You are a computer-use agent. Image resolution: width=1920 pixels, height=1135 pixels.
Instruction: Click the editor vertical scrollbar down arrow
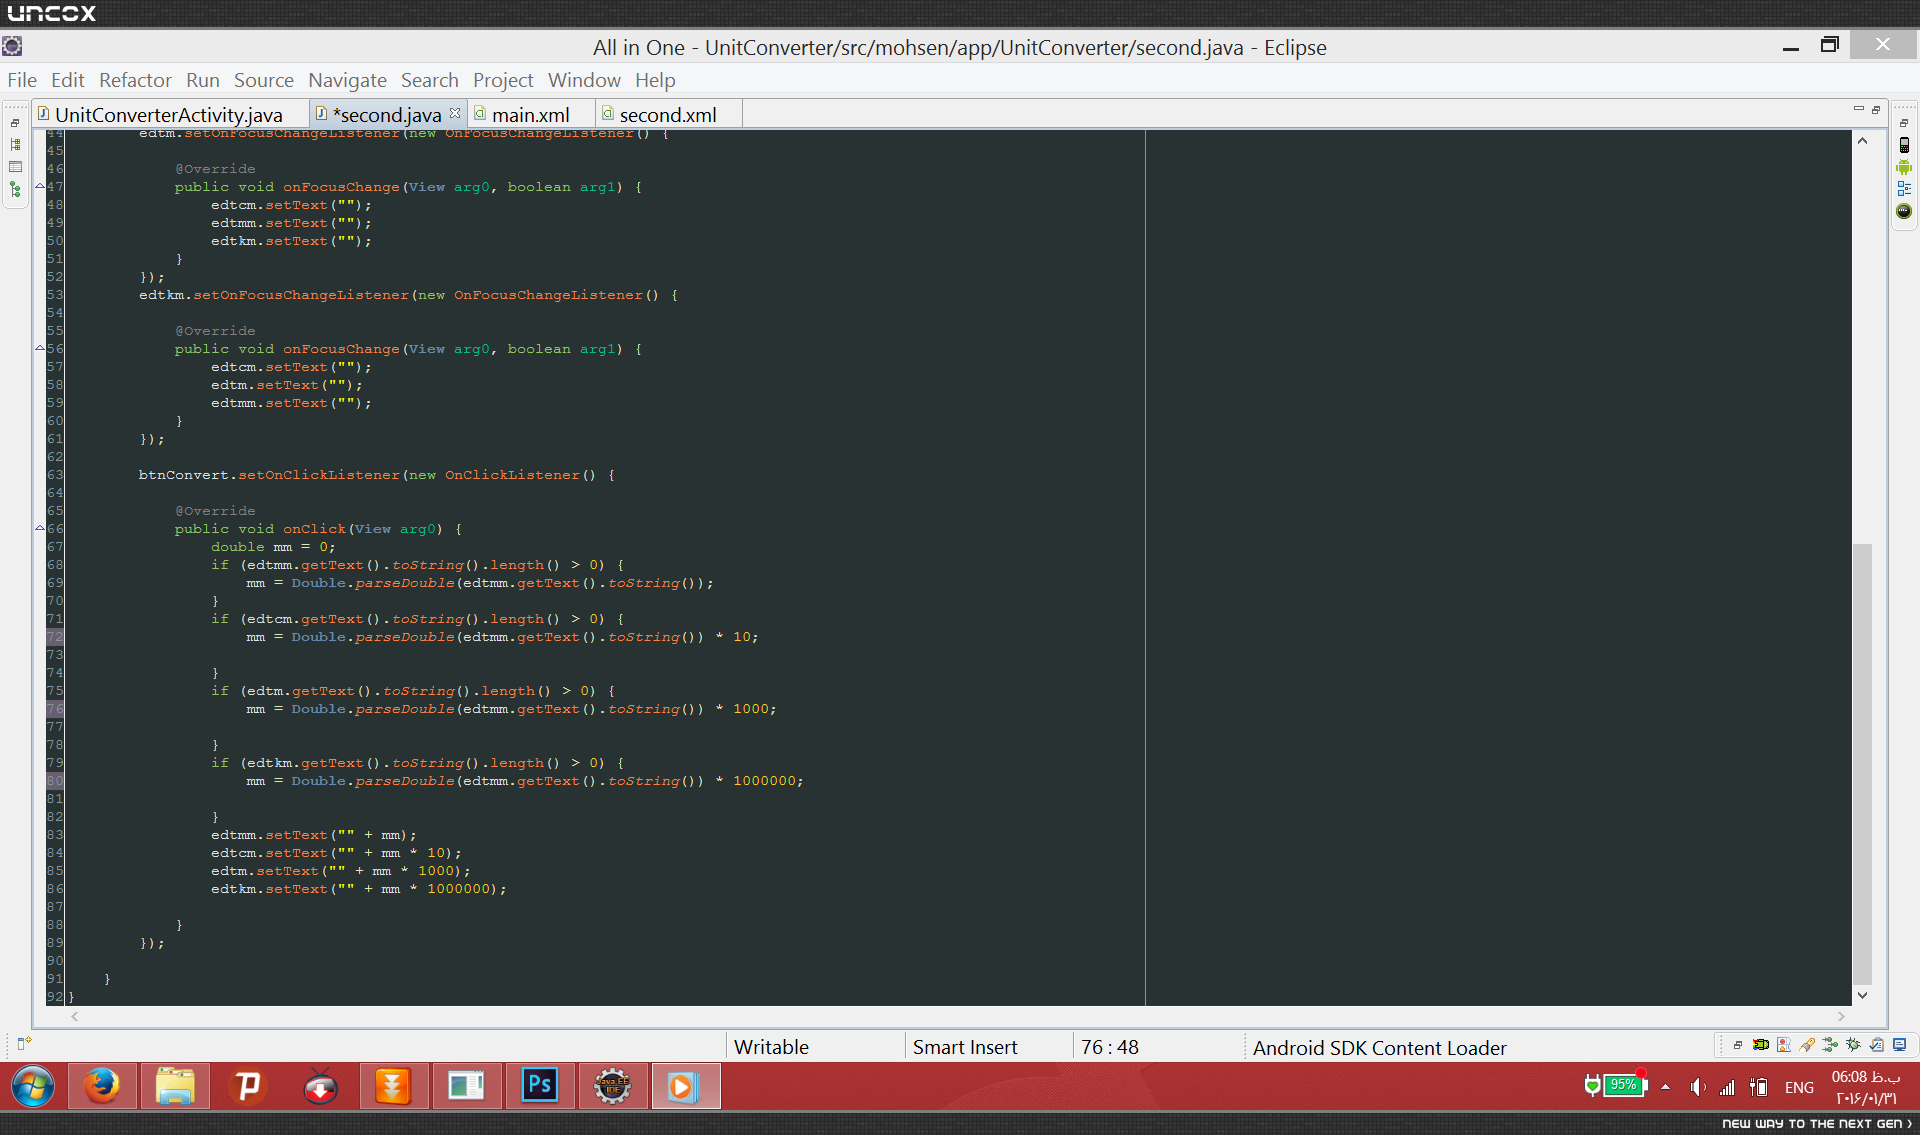click(x=1862, y=995)
